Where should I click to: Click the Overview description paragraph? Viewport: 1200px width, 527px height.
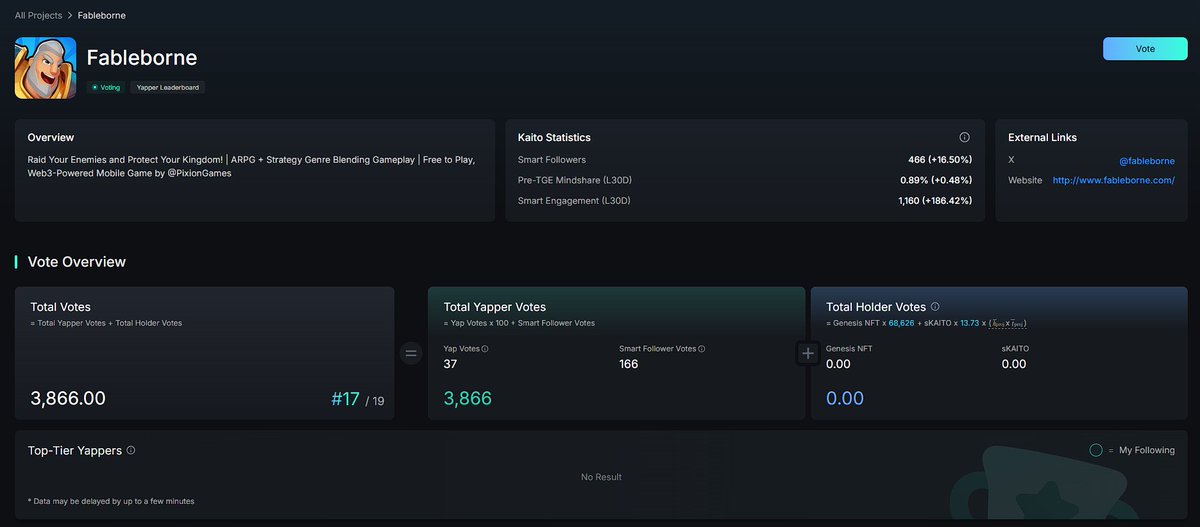(x=251, y=166)
